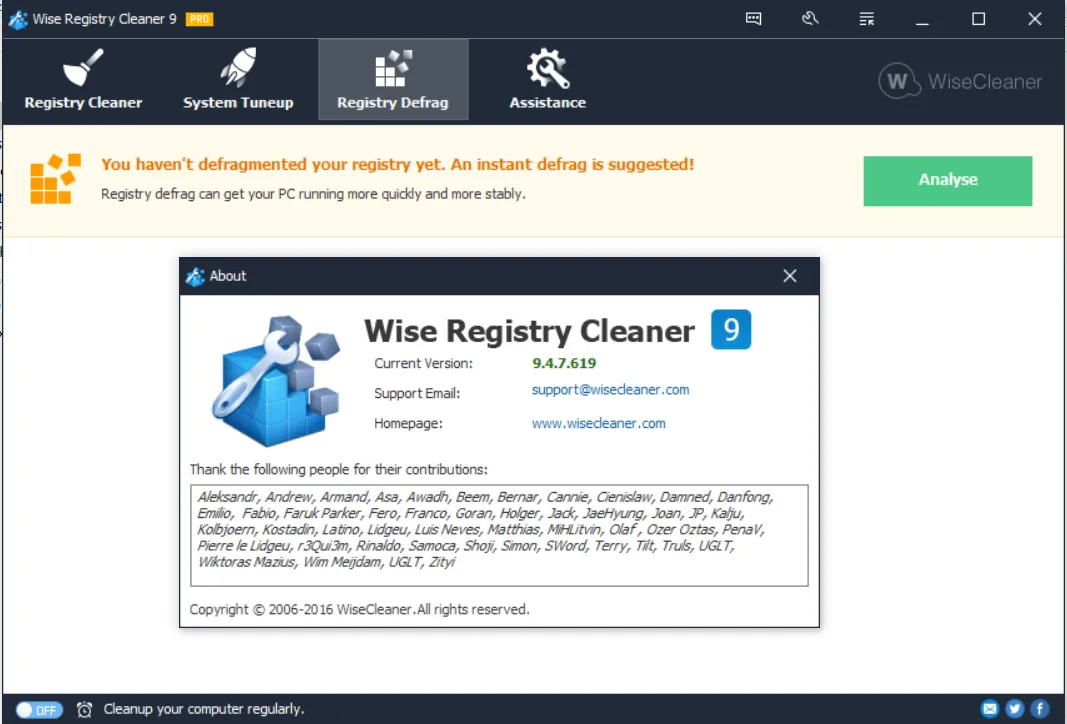This screenshot has height=724, width=1067.
Task: Click the PRO badge in title bar
Action: 199,19
